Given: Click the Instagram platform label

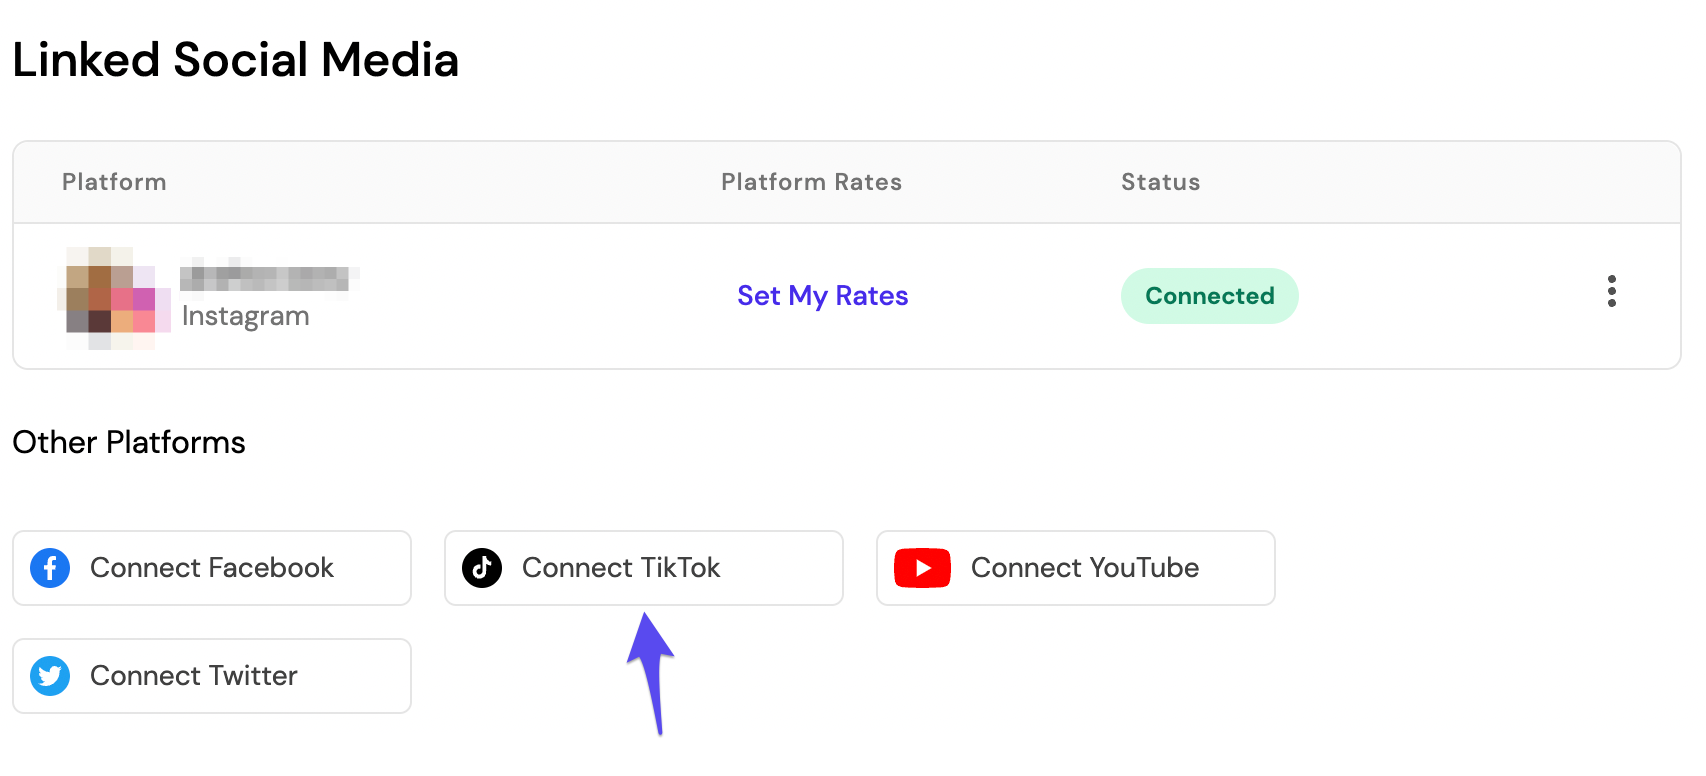Looking at the screenshot, I should (x=245, y=316).
